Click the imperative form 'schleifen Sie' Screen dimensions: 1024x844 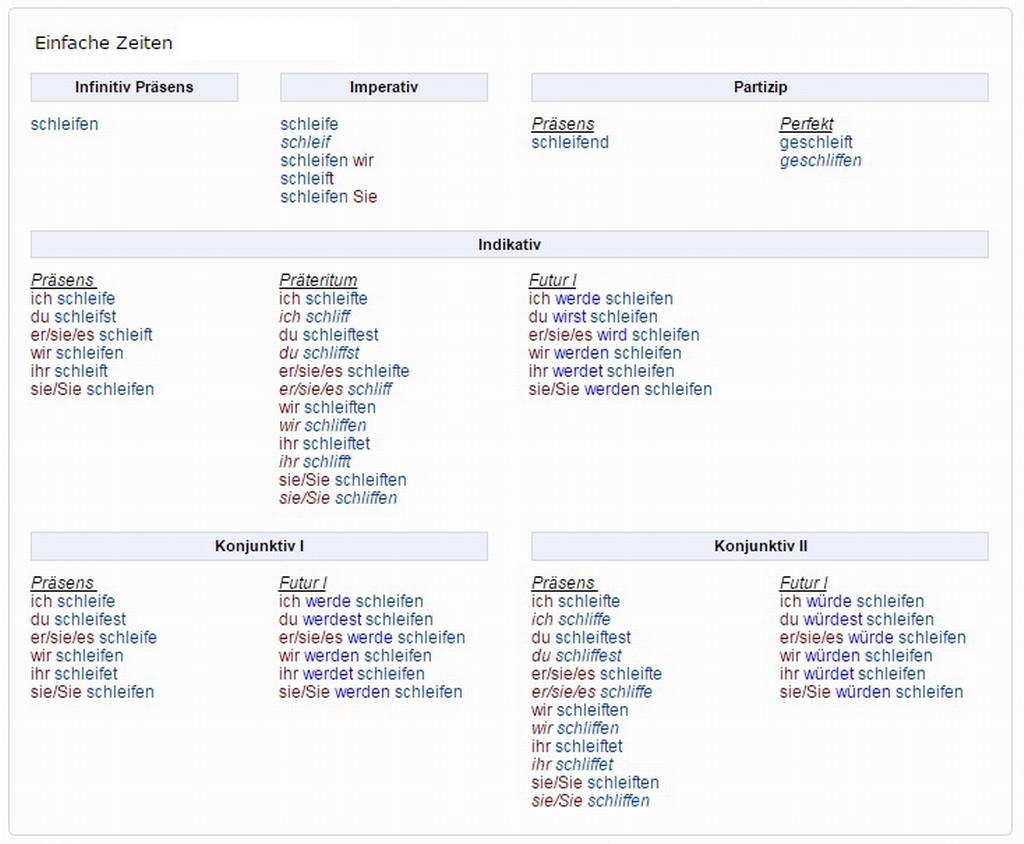tap(328, 197)
